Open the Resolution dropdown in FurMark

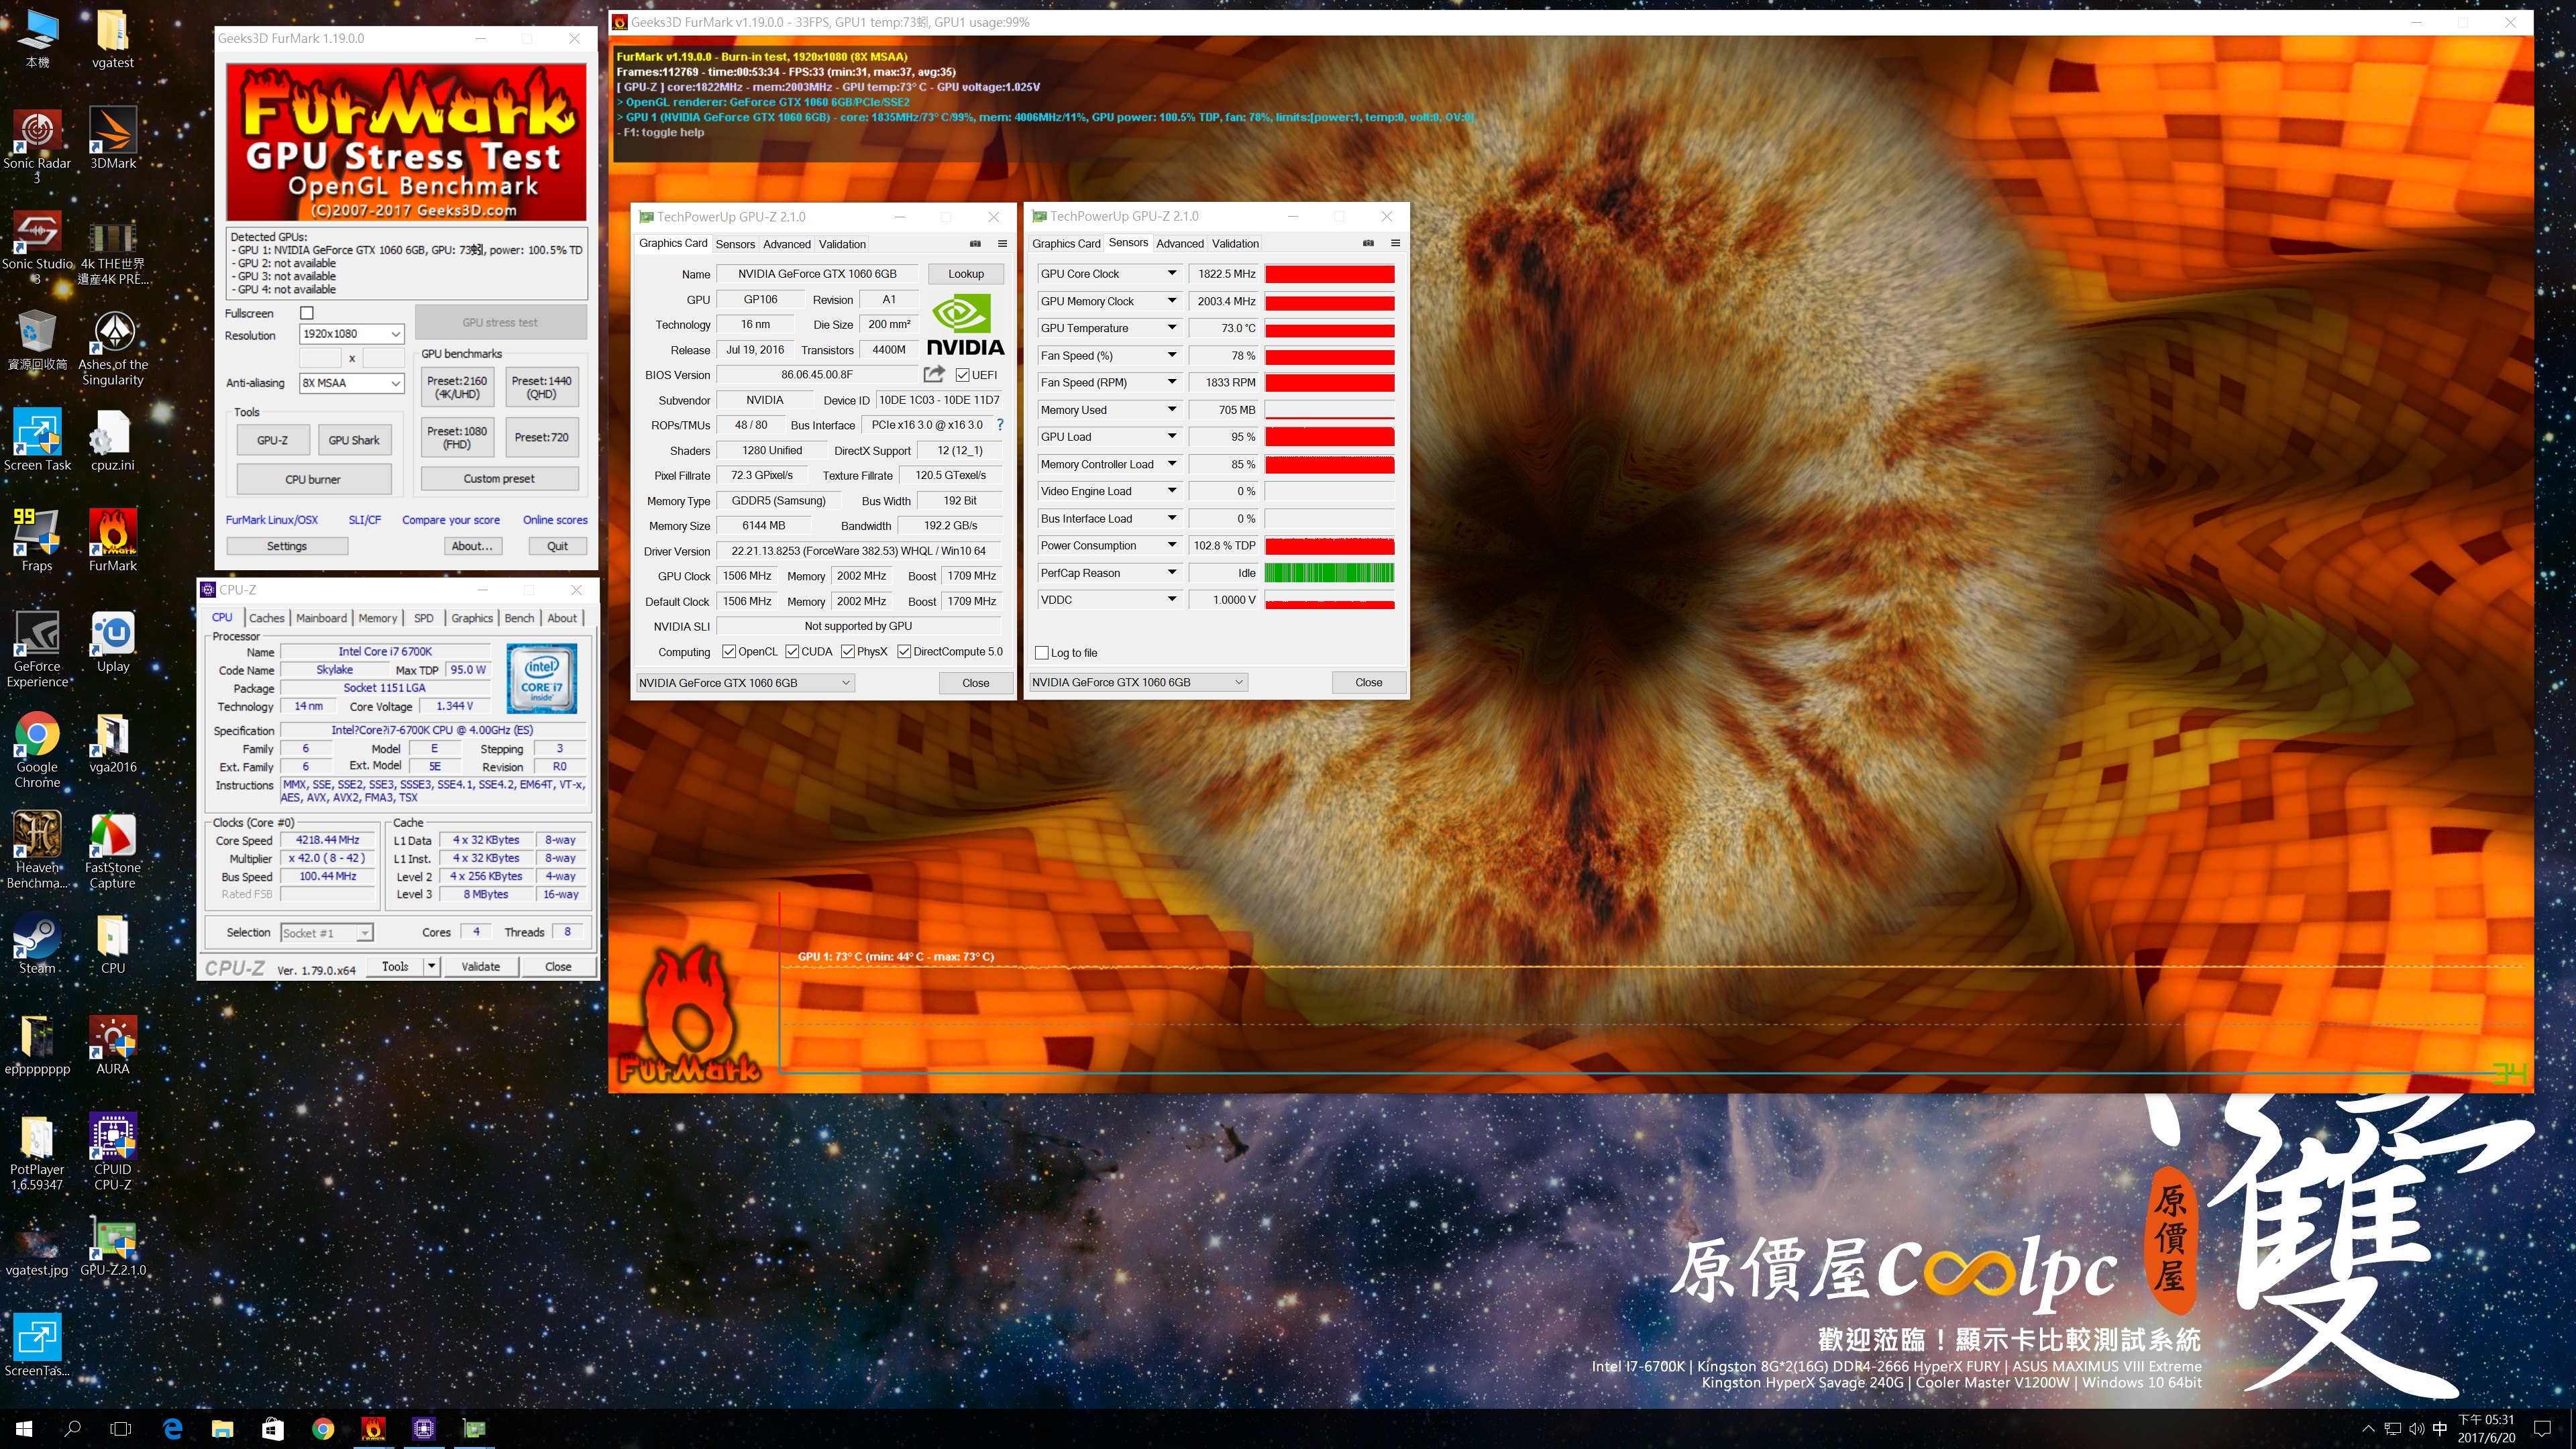pos(351,334)
